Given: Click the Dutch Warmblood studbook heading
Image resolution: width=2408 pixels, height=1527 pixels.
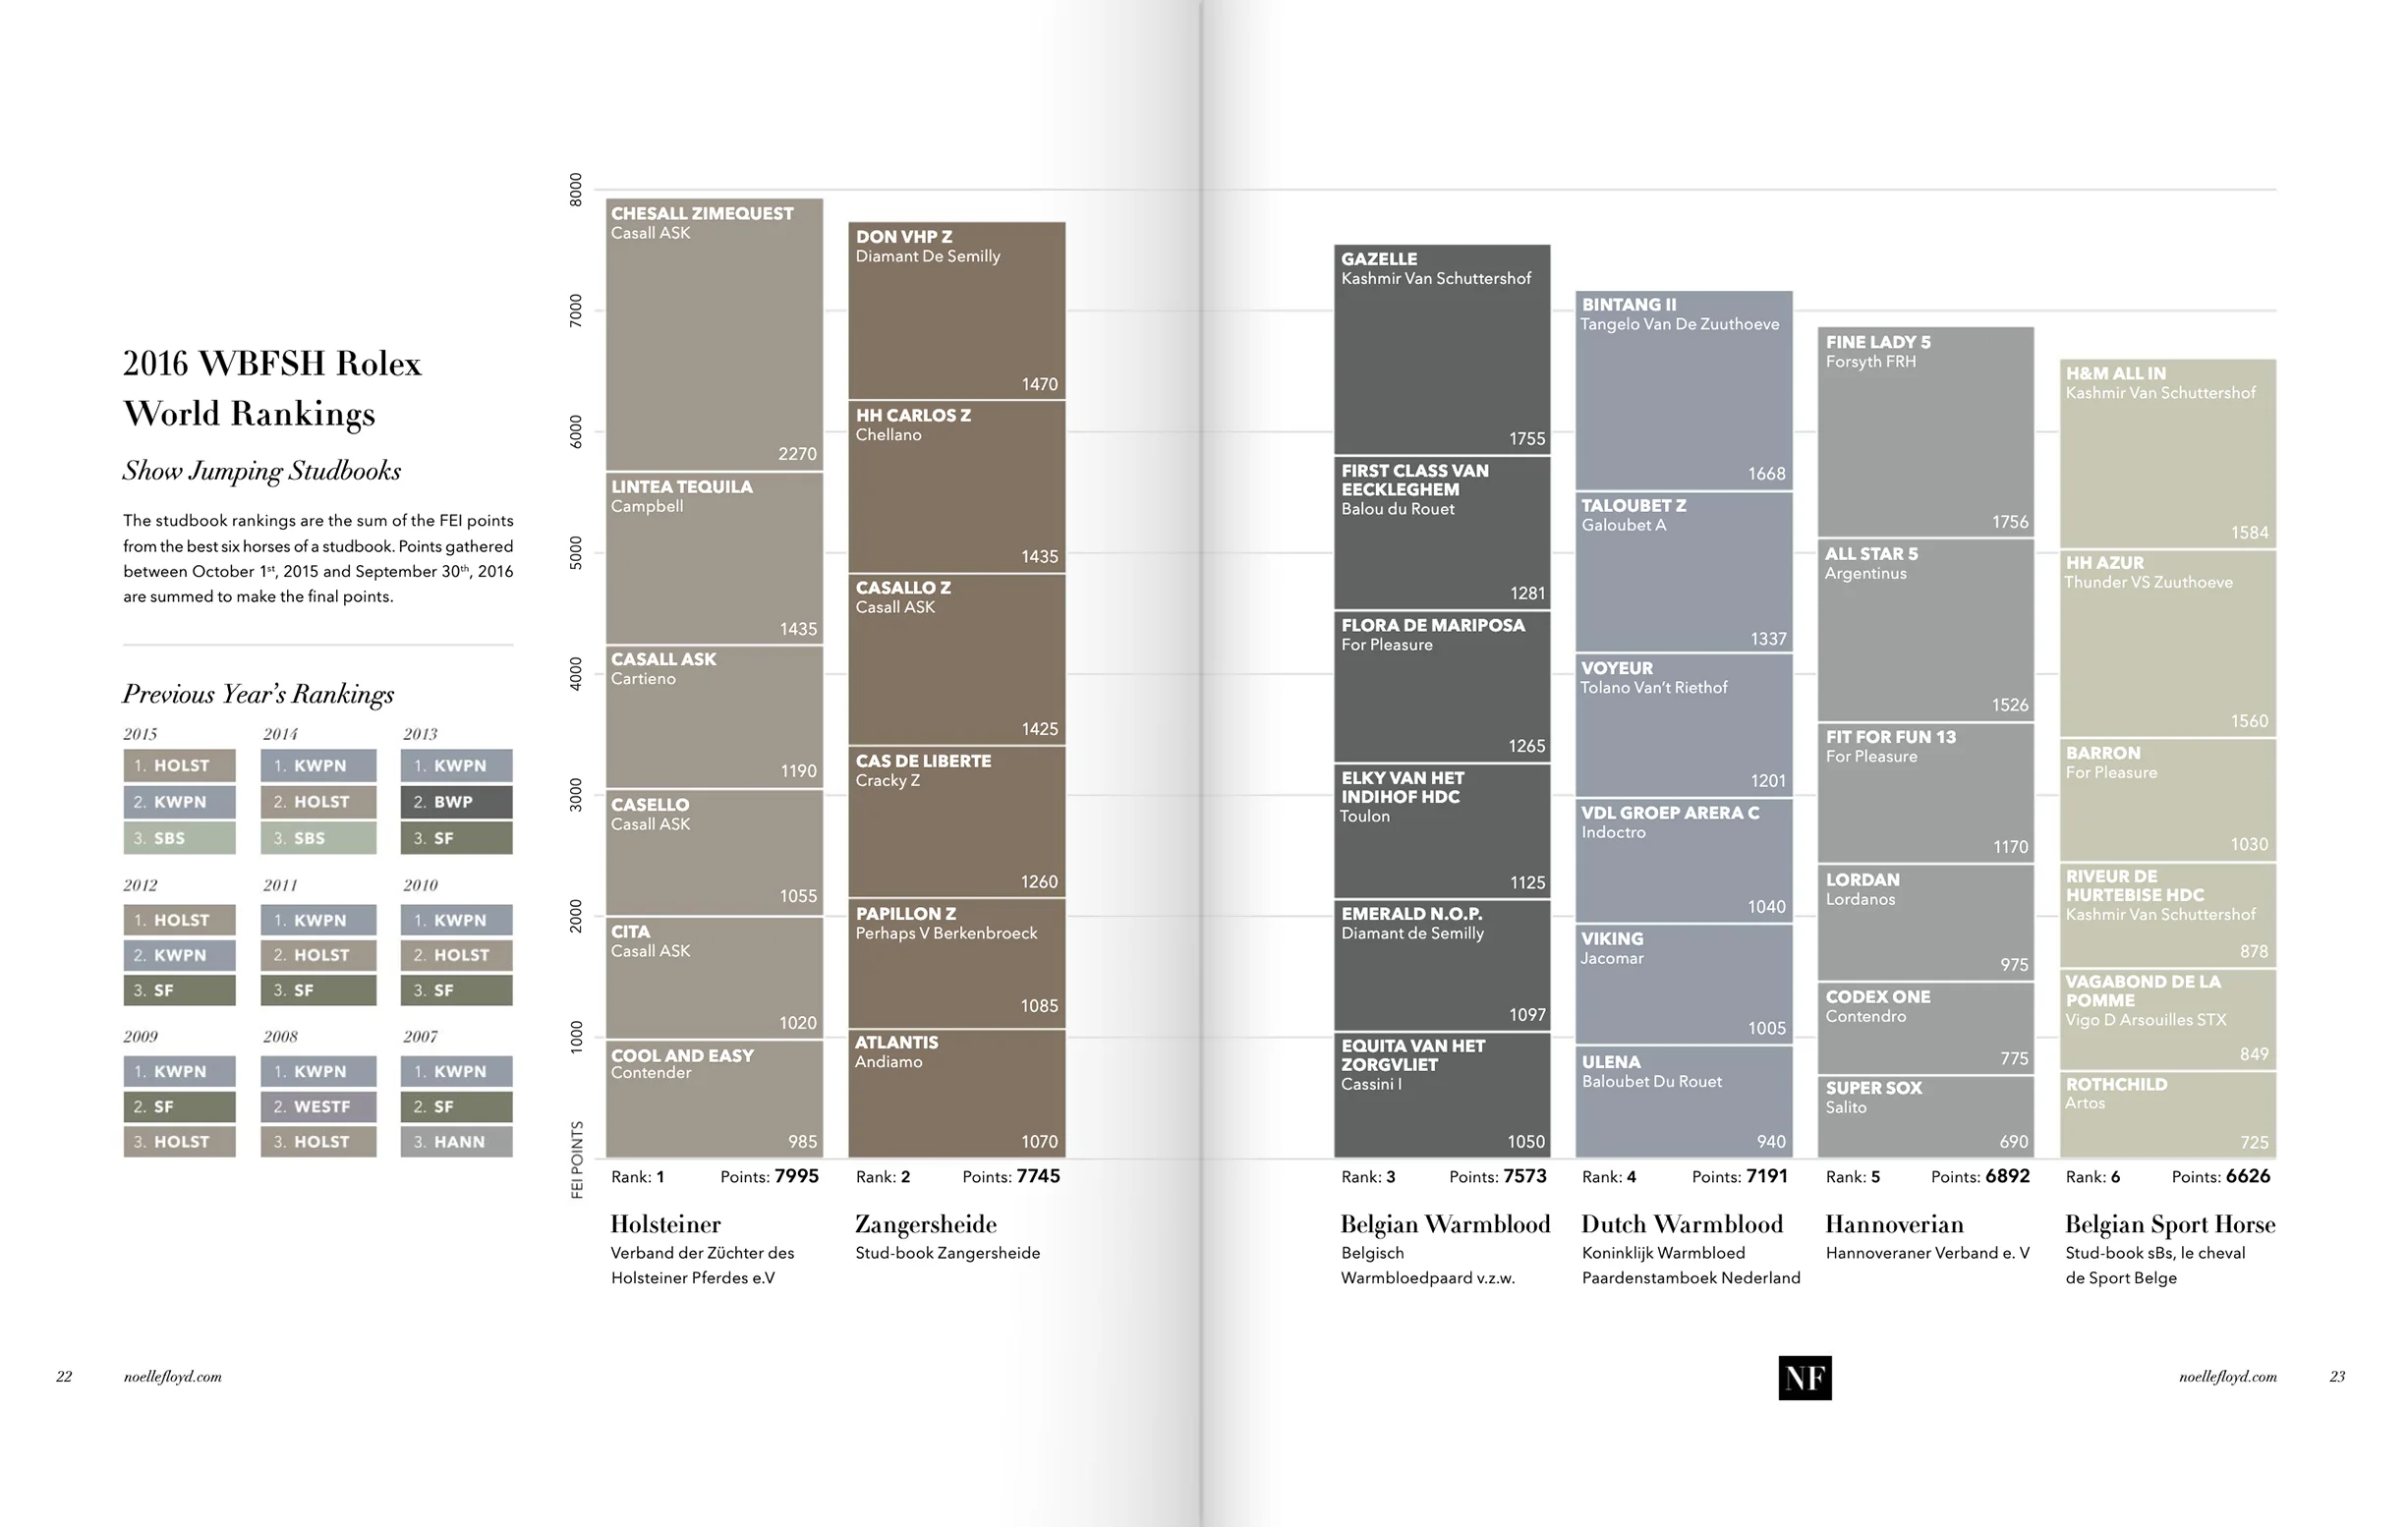Looking at the screenshot, I should click(1682, 1224).
